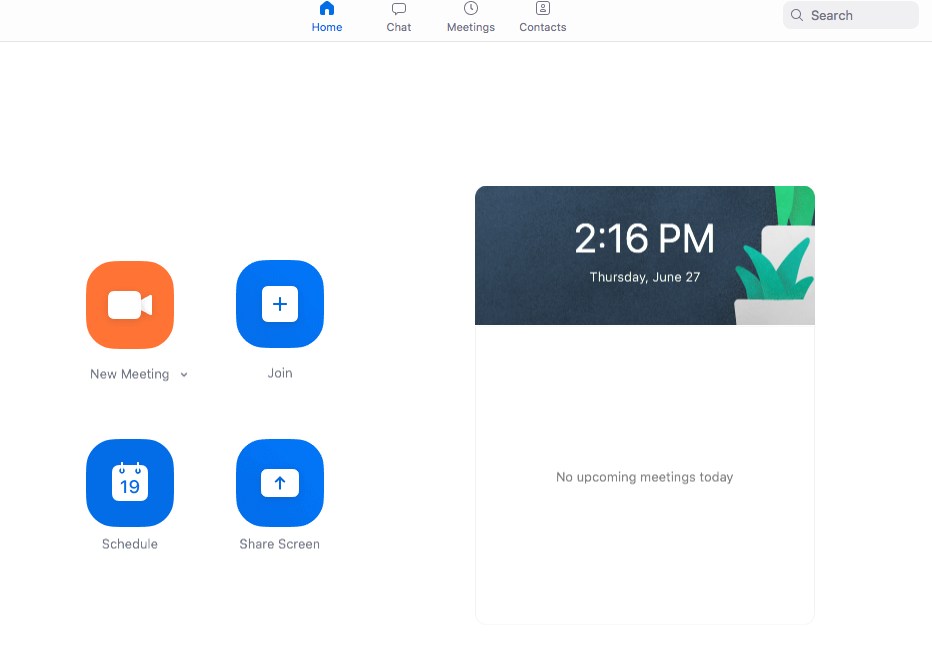Viewport: 932px width, 647px height.
Task: Select the Chat tab label
Action: [x=399, y=27]
